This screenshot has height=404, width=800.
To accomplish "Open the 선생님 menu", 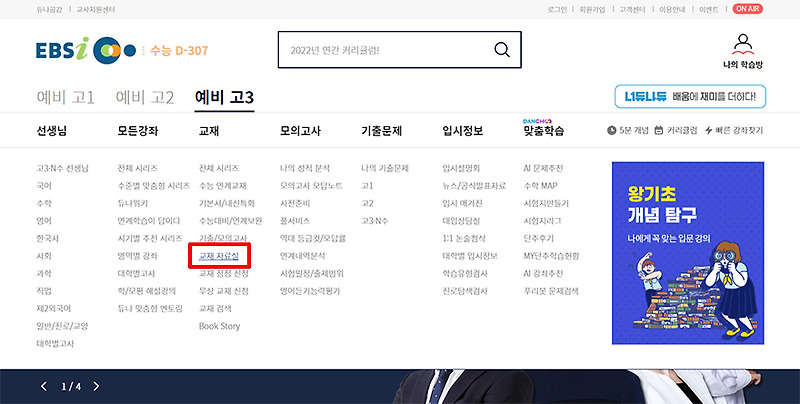I will click(52, 131).
